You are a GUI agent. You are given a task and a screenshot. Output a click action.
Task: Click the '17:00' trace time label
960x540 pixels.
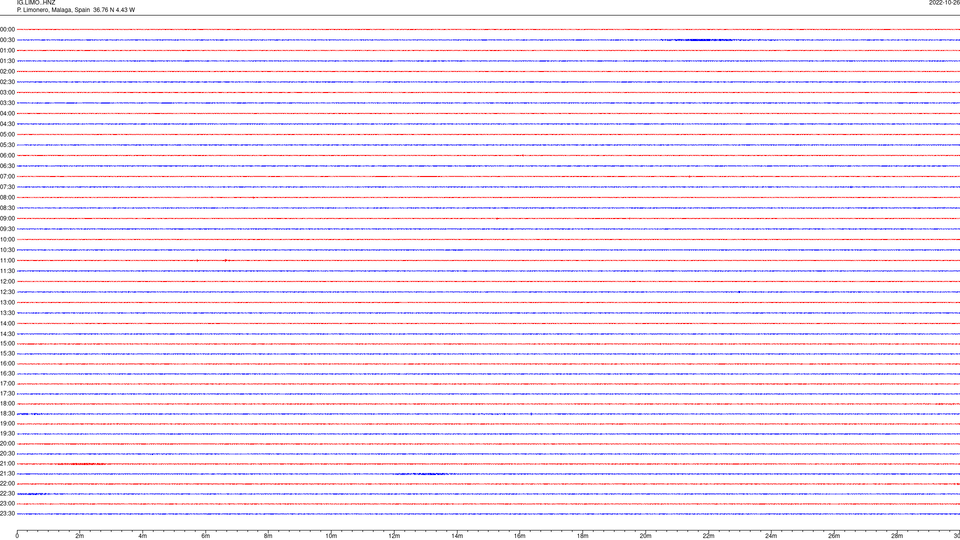tap(7, 384)
